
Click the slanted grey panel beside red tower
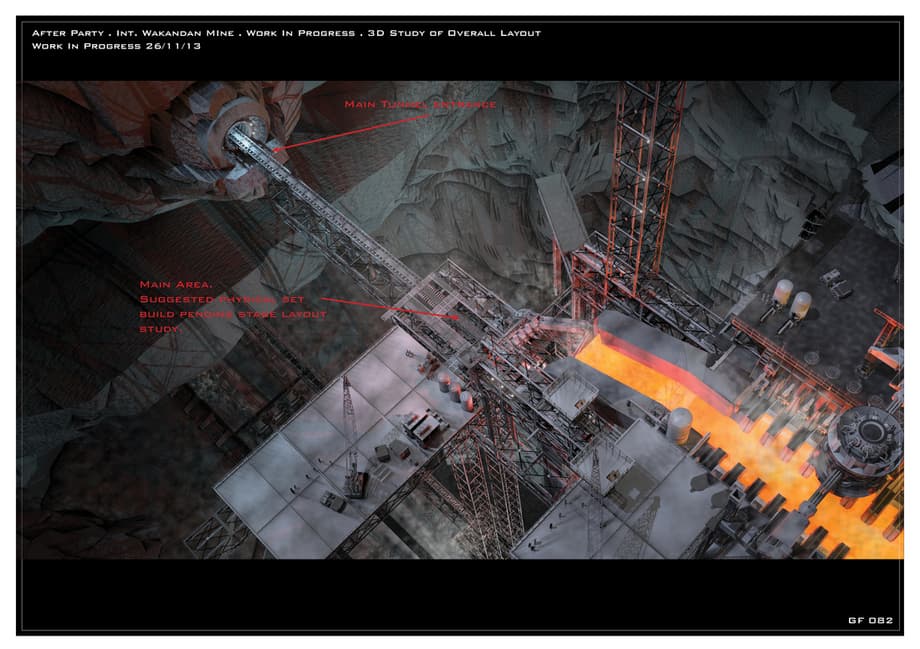pyautogui.click(x=561, y=212)
